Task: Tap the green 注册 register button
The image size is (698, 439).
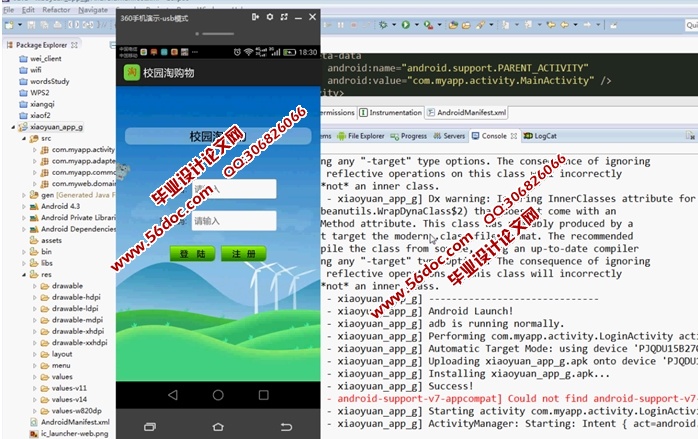Action: (x=243, y=254)
